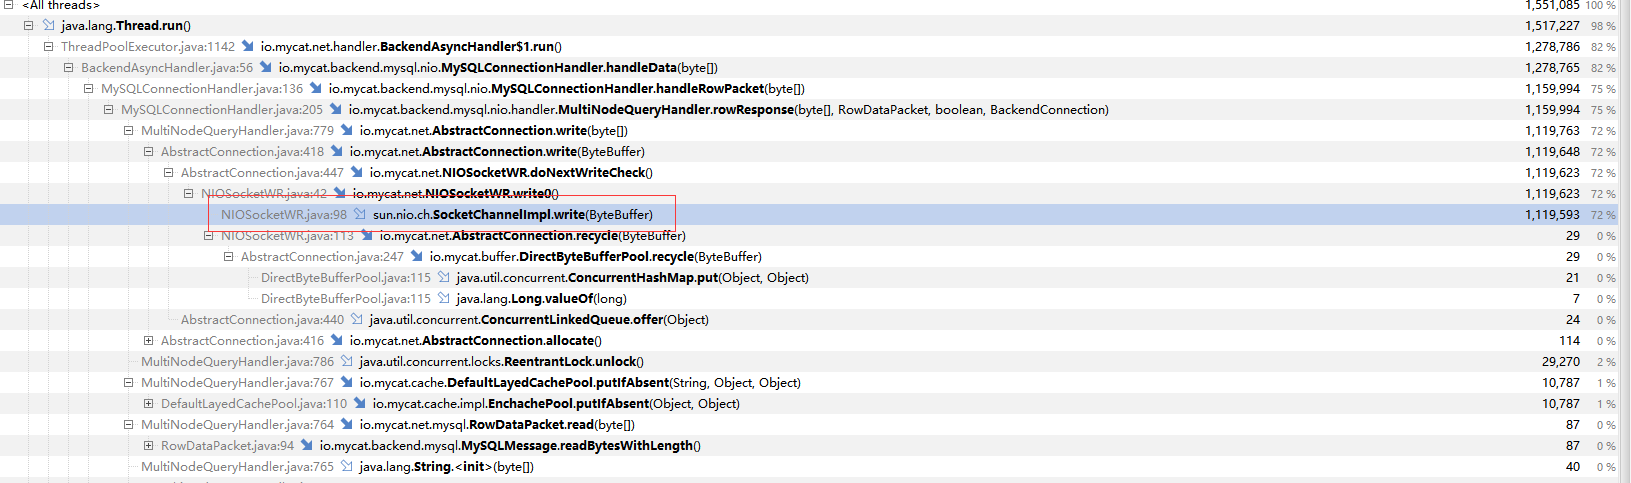Click the call icon before ConcurrentLinkedQueue.offer
This screenshot has width=1631, height=483.
356,319
